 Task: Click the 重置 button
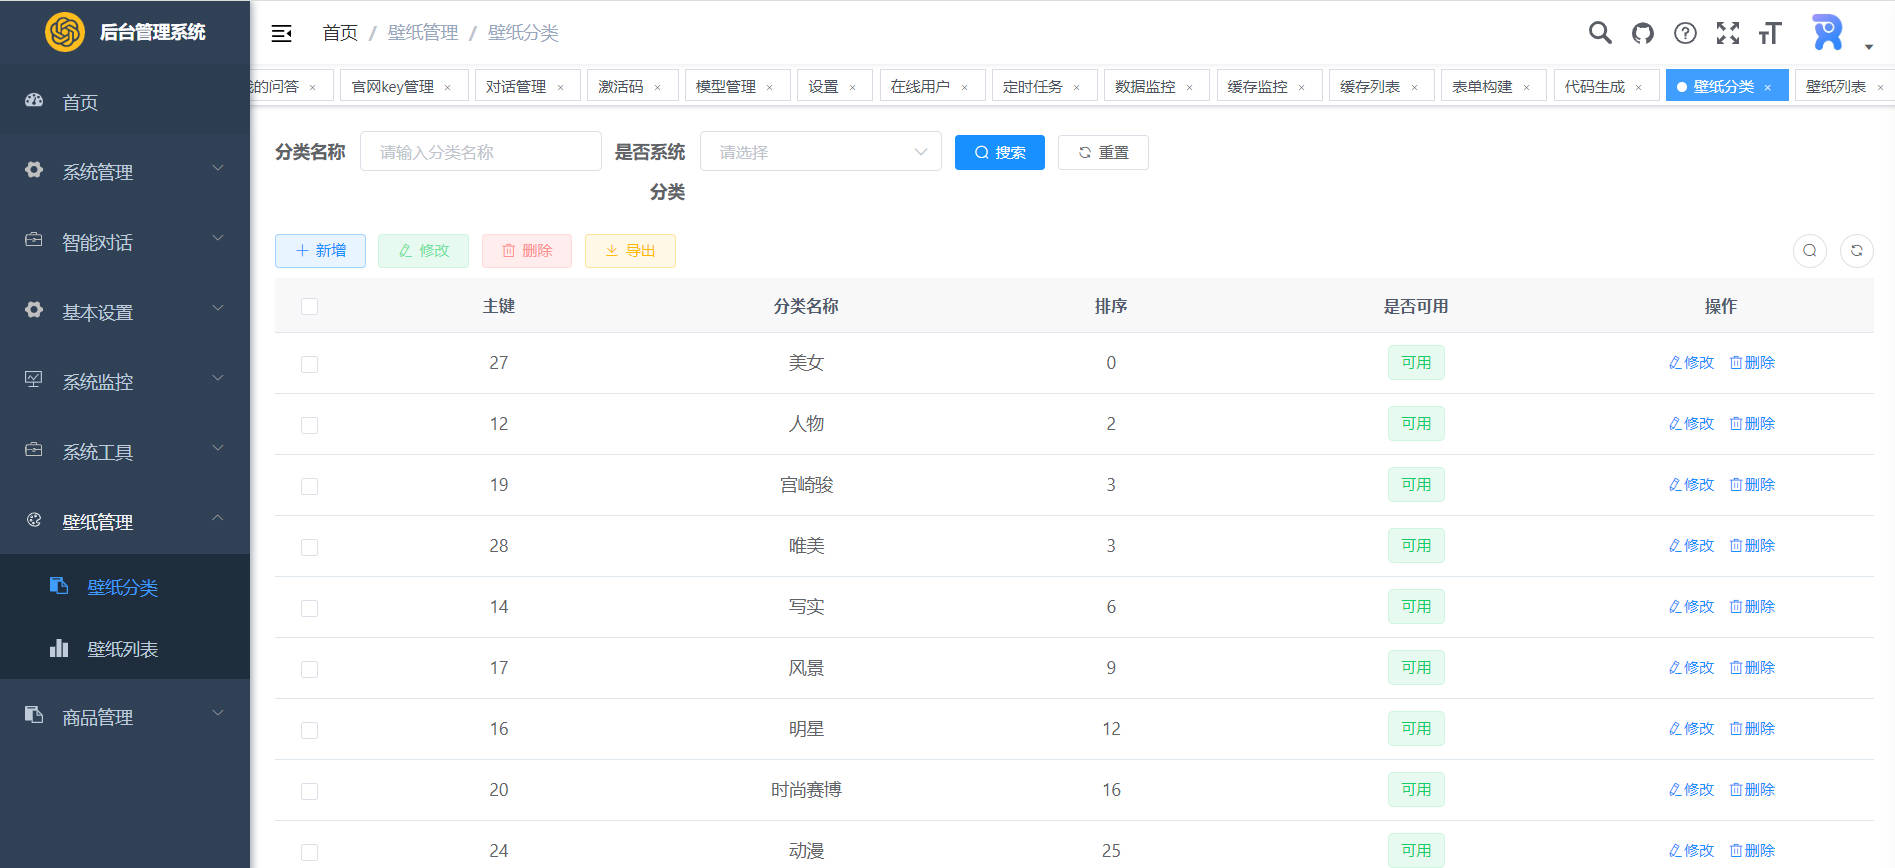tap(1103, 152)
